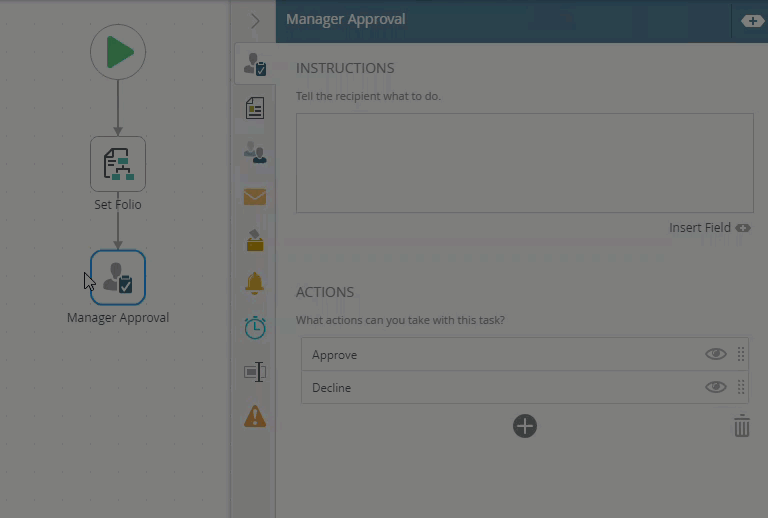Image resolution: width=768 pixels, height=518 pixels.
Task: Click the green Start node on the canvas
Action: [x=118, y=52]
